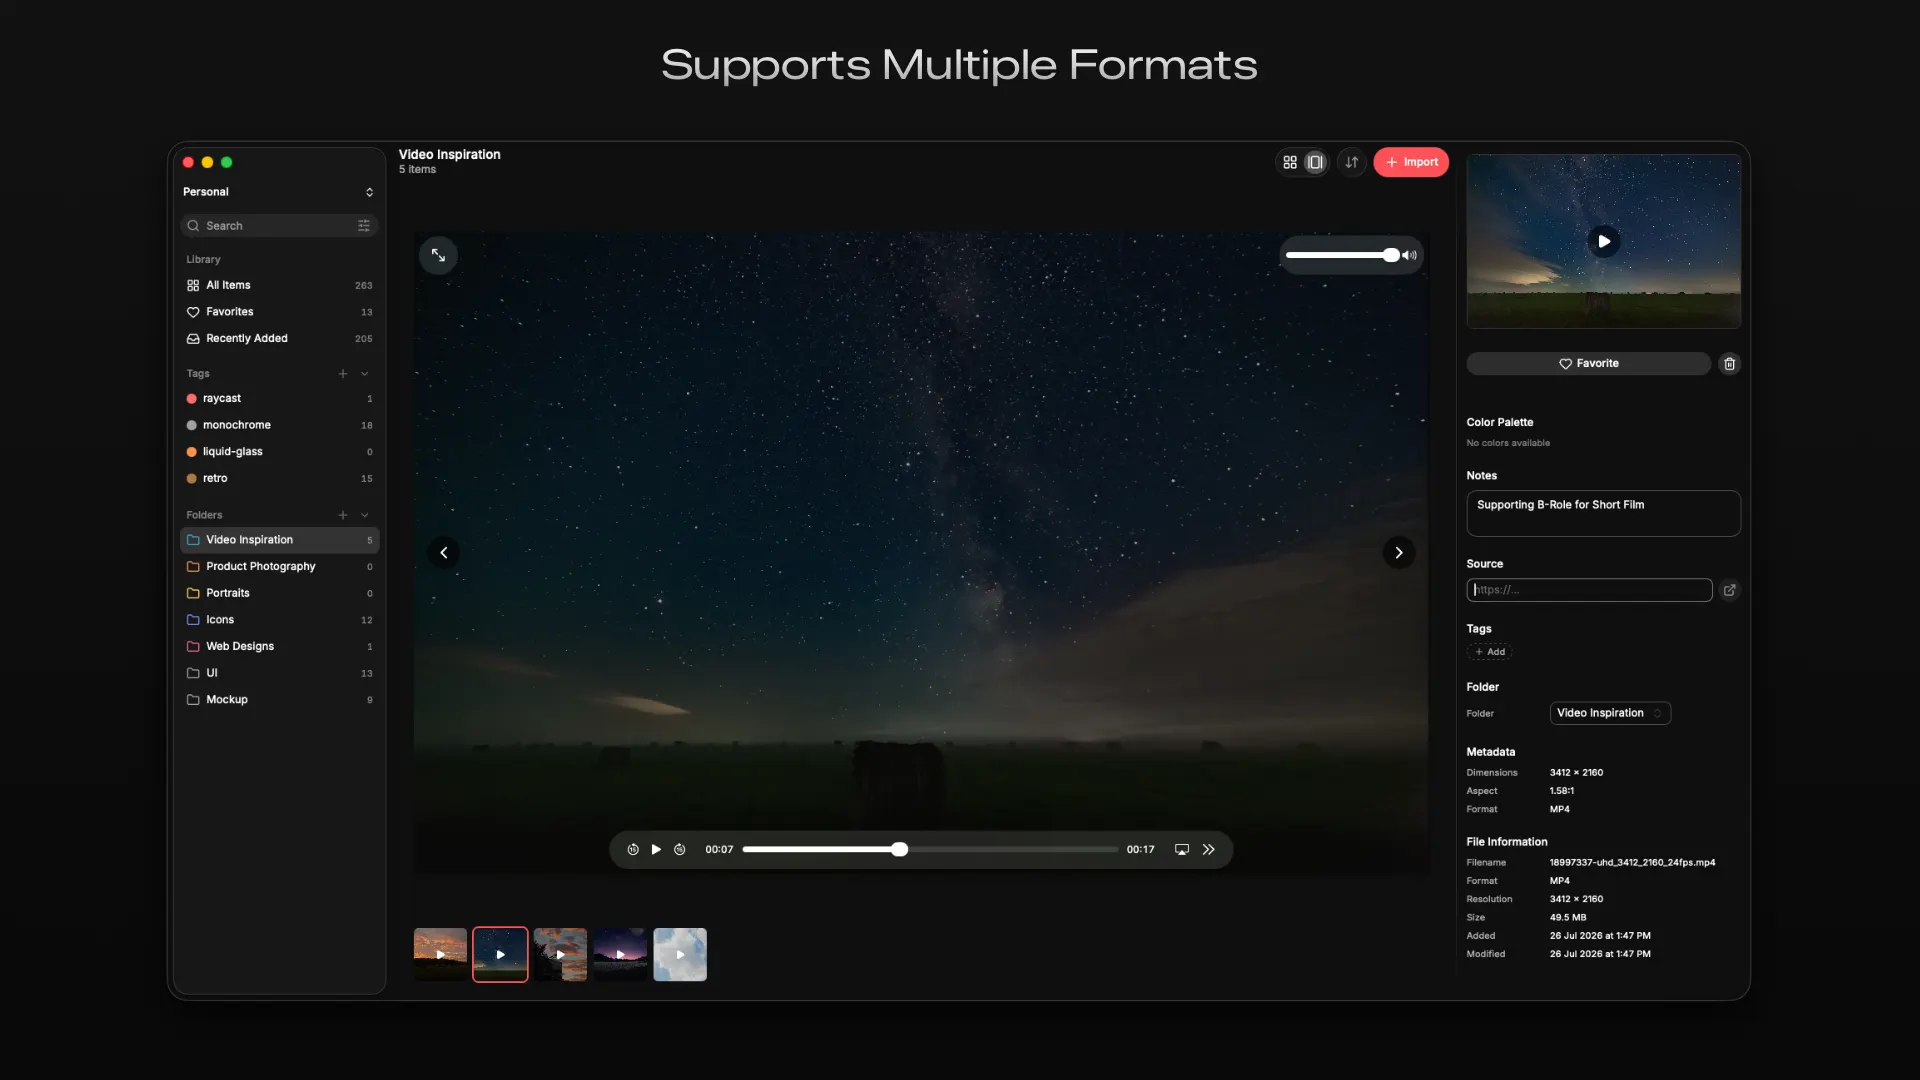
Task: Add a tag to this item
Action: coord(1490,652)
